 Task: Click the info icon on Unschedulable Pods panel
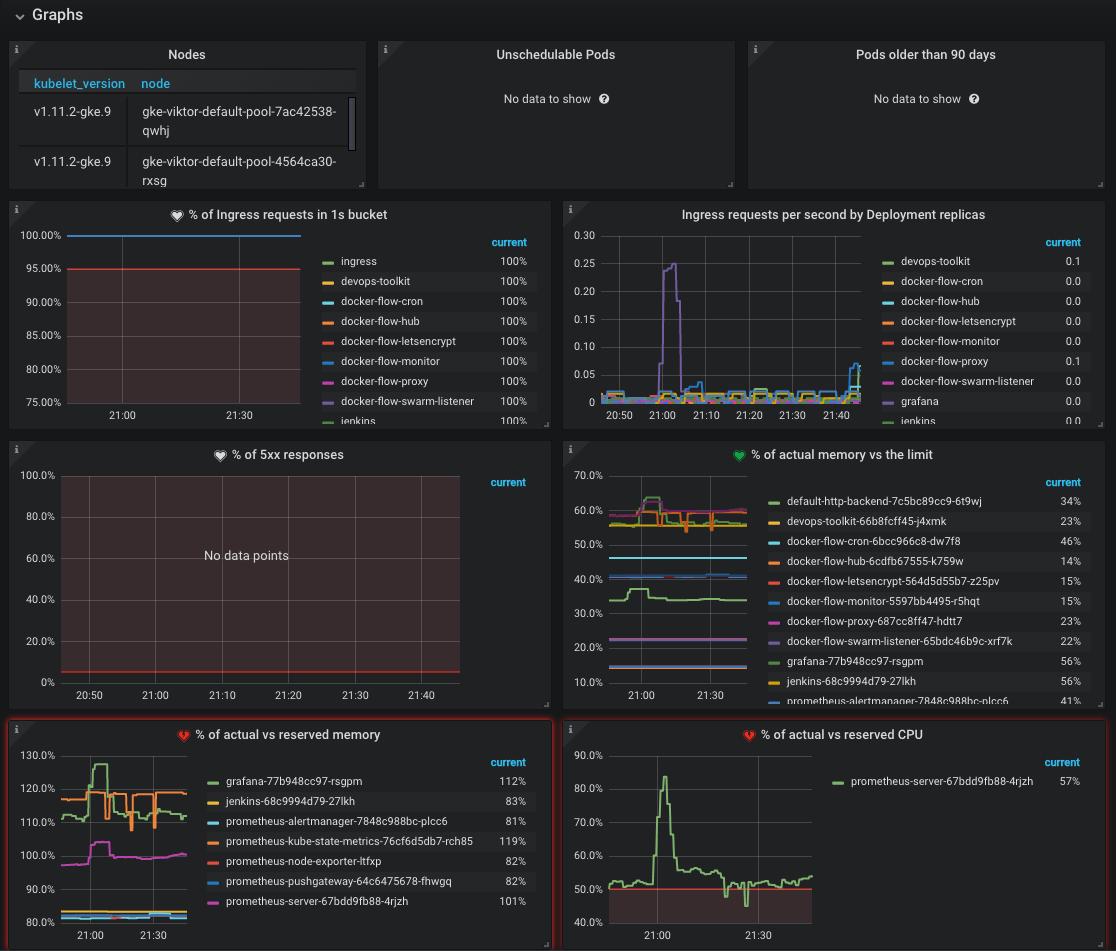[385, 47]
